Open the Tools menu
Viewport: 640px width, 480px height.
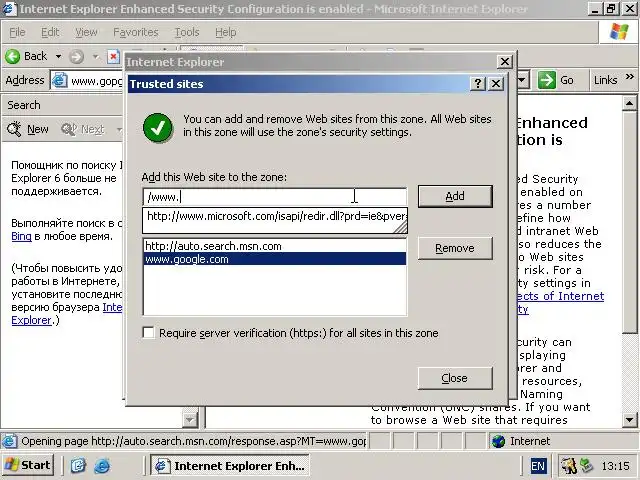tap(187, 32)
